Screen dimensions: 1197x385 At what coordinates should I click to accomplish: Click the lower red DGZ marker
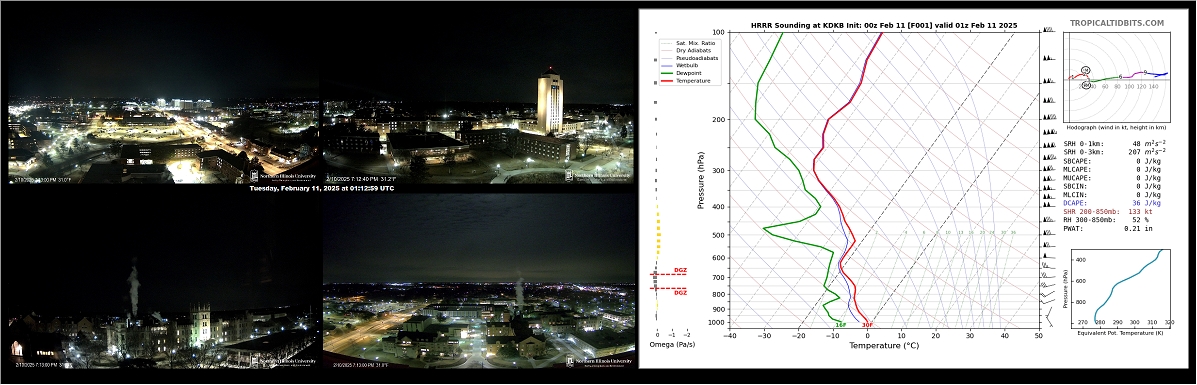point(679,293)
